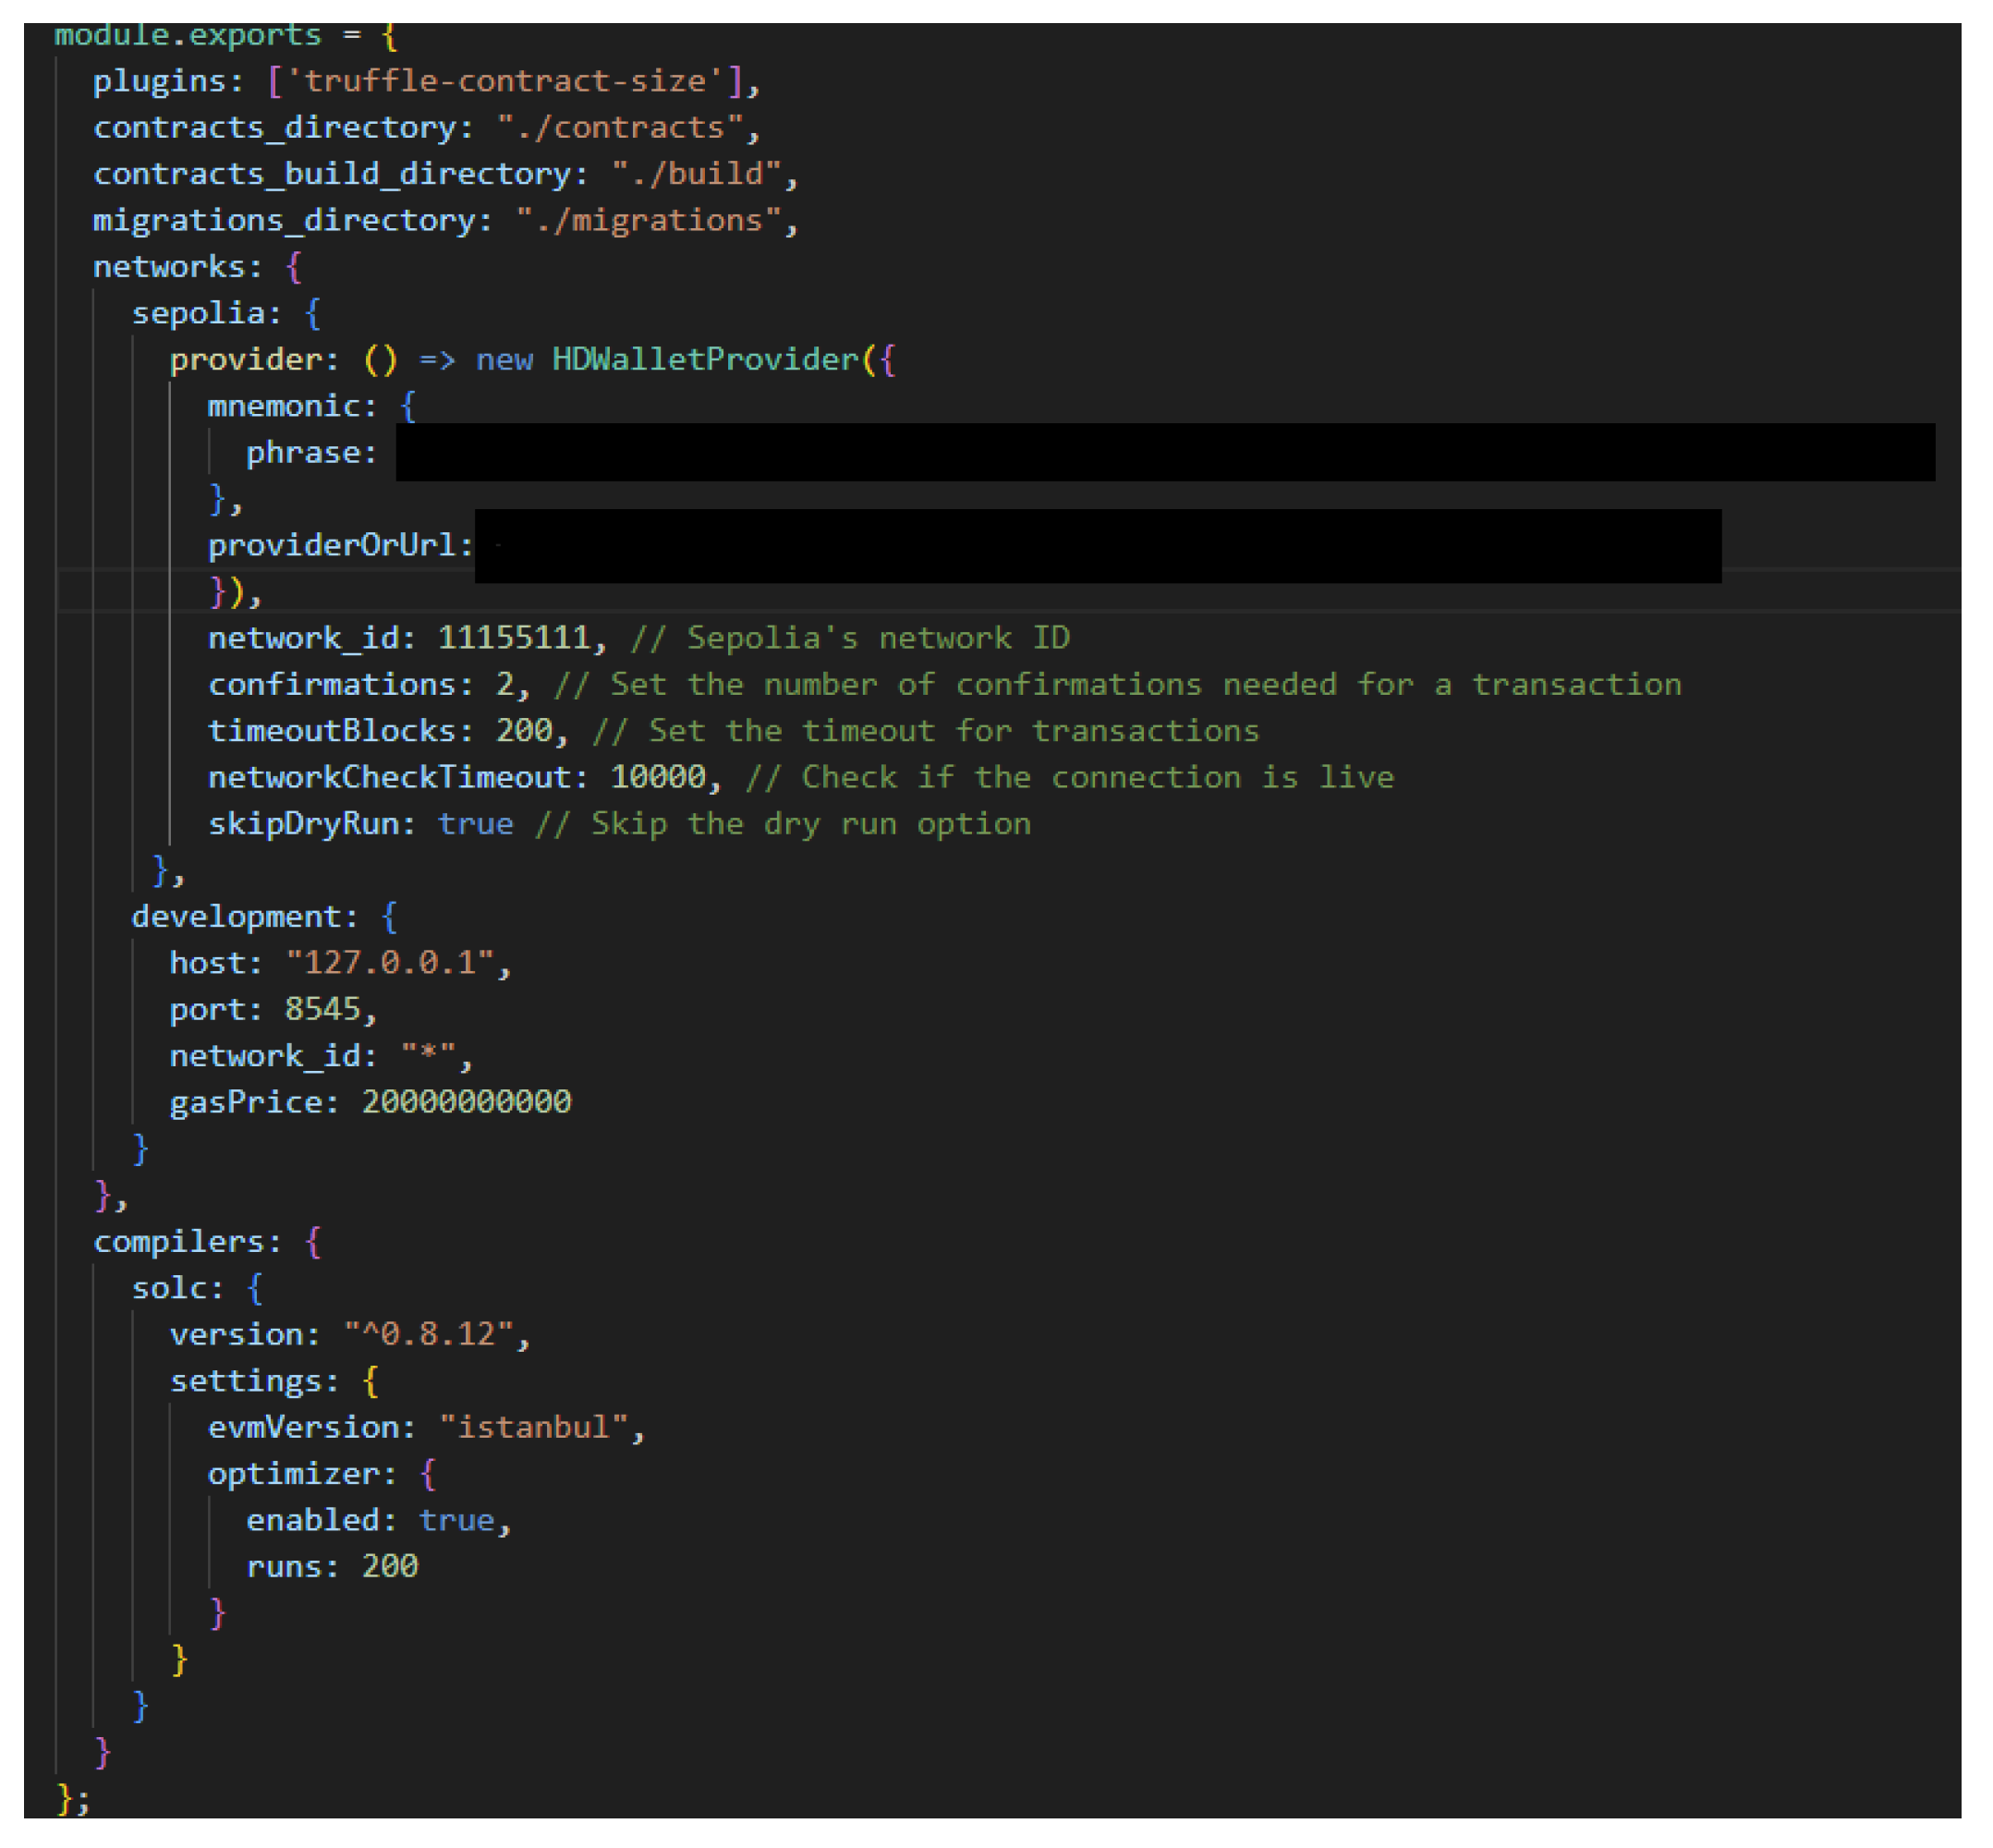Click the runs value 200
This screenshot has height=1848, width=1993.
pyautogui.click(x=389, y=1566)
